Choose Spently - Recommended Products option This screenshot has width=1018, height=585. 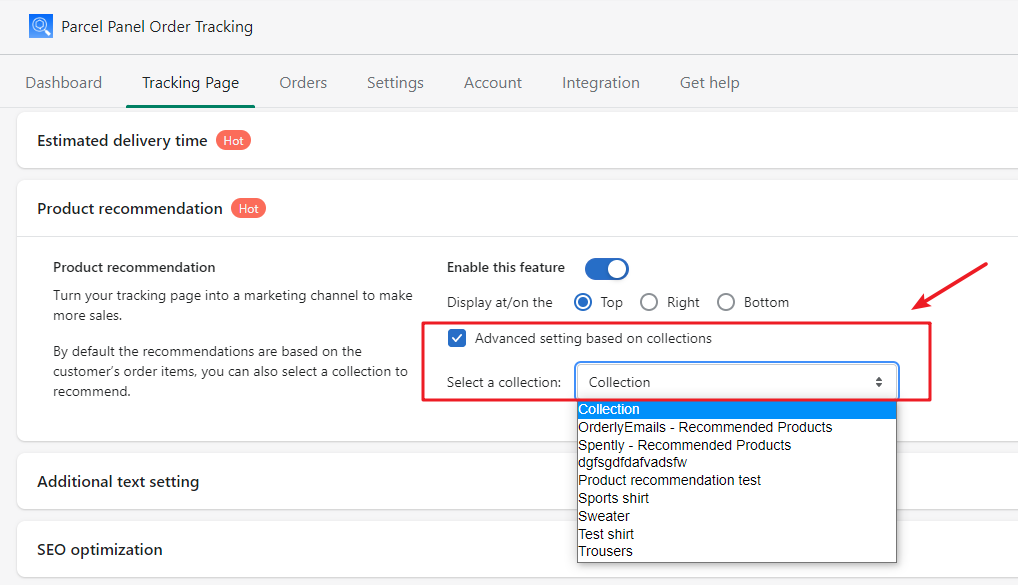(737, 445)
